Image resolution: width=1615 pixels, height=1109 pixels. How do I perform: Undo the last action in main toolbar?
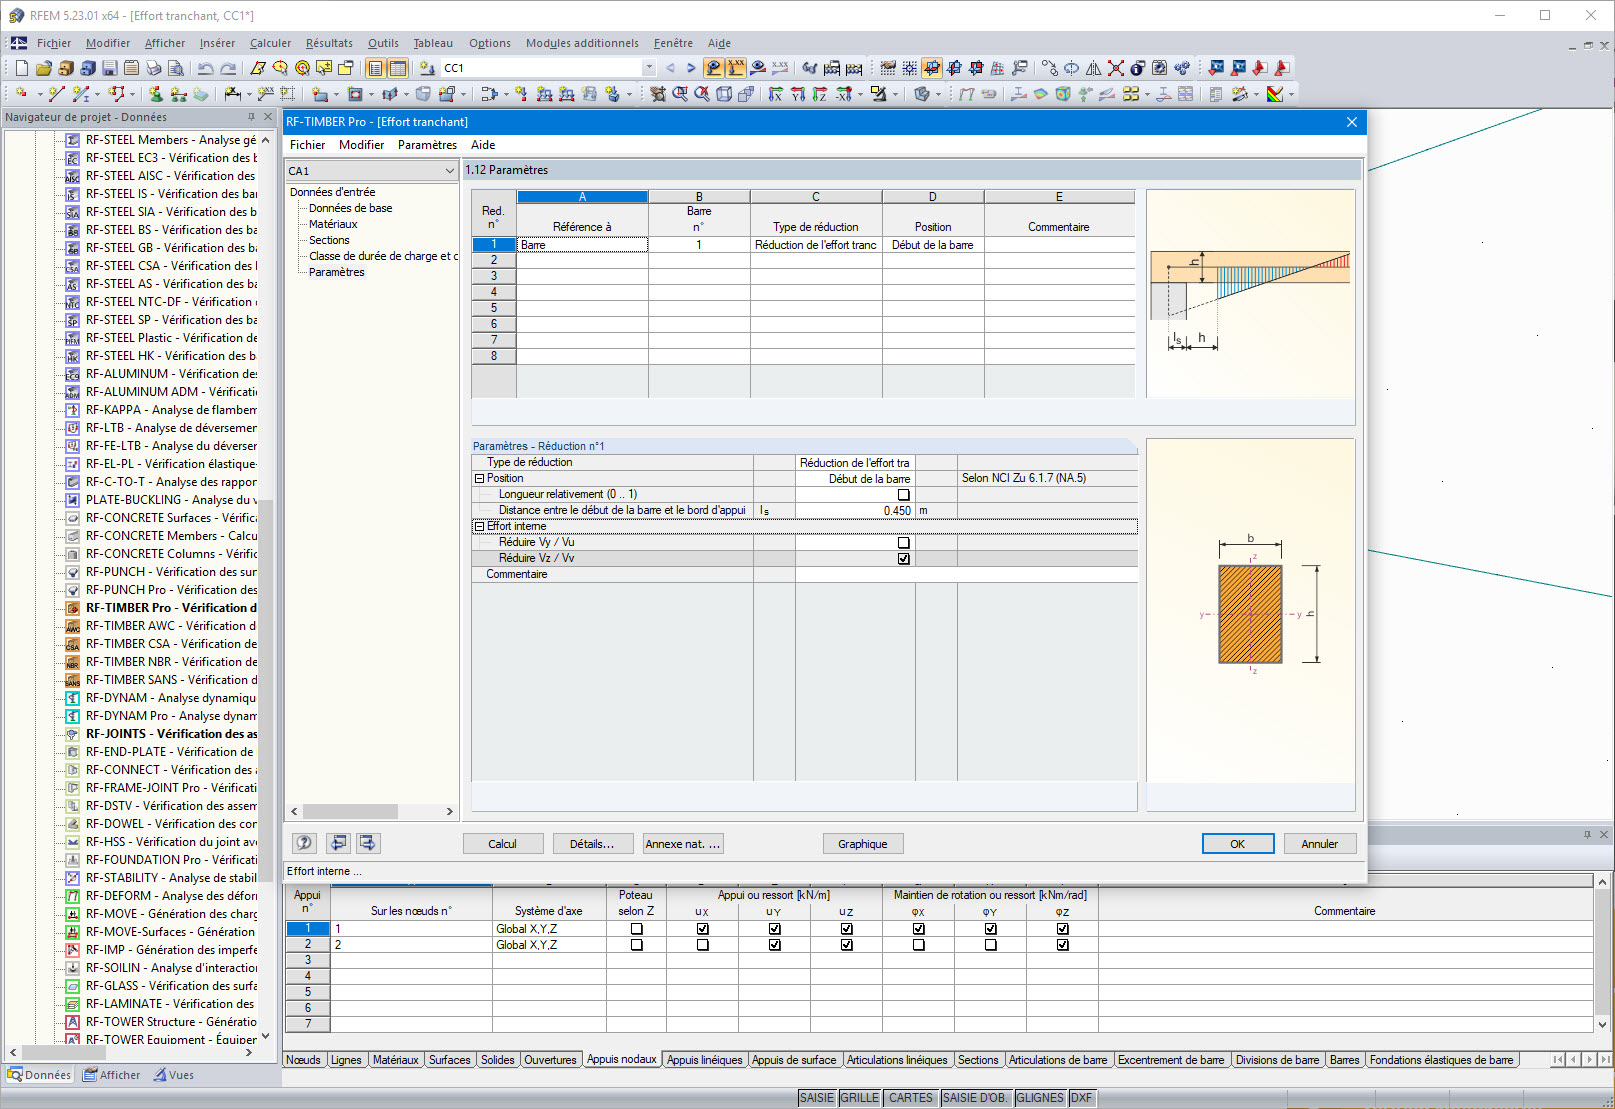click(205, 68)
